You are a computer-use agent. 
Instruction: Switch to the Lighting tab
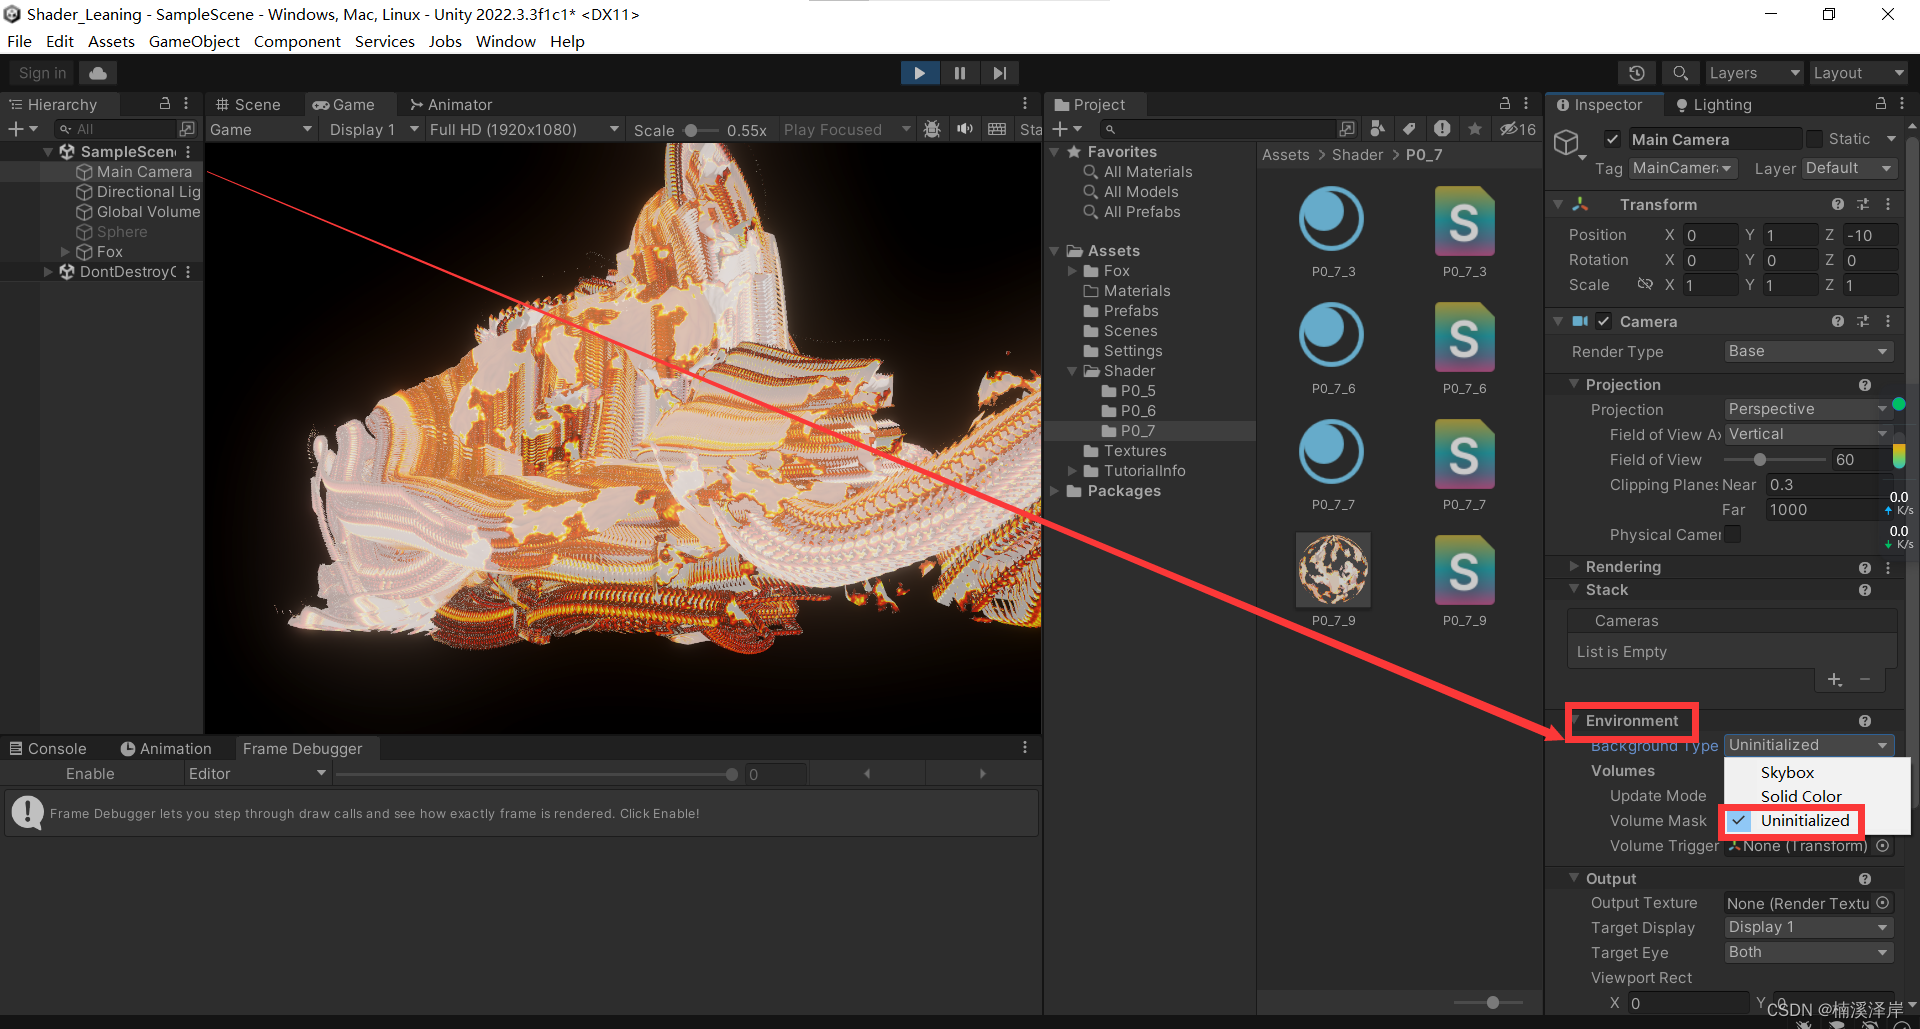(x=1714, y=104)
